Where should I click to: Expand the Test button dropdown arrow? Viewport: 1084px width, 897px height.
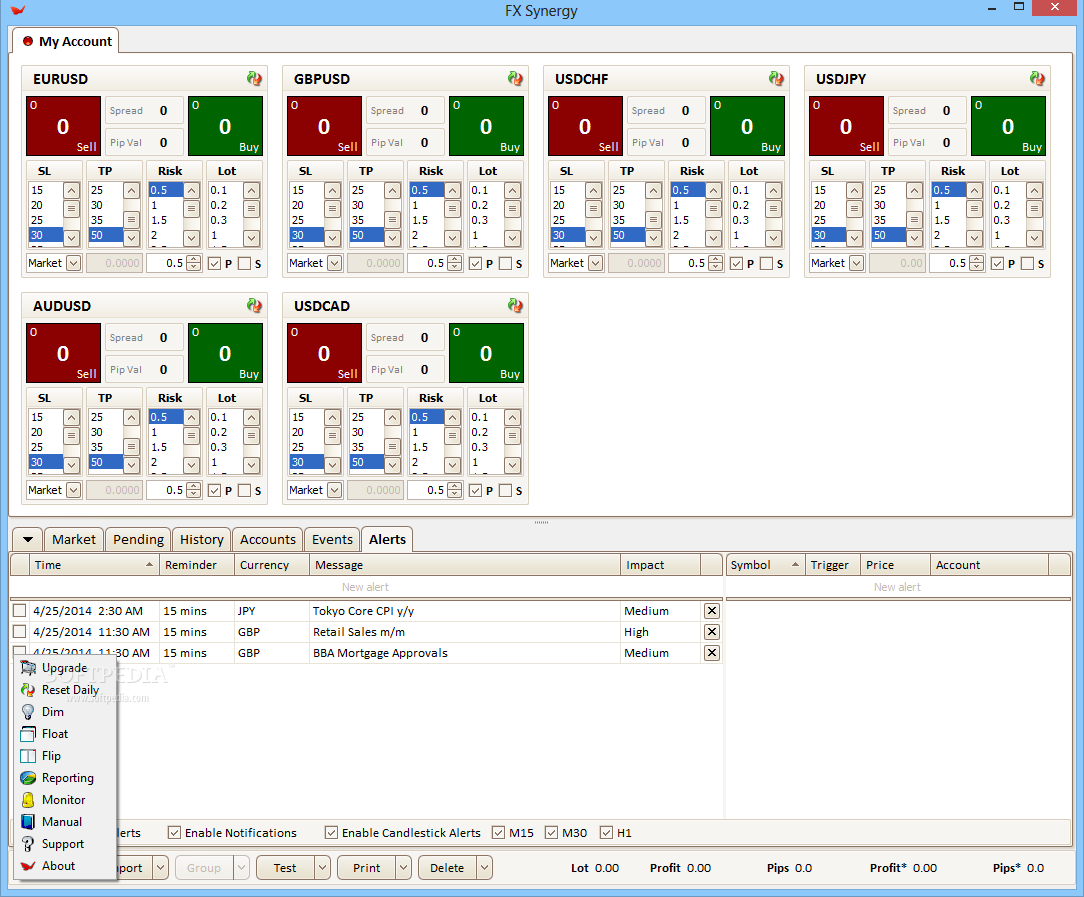click(322, 868)
